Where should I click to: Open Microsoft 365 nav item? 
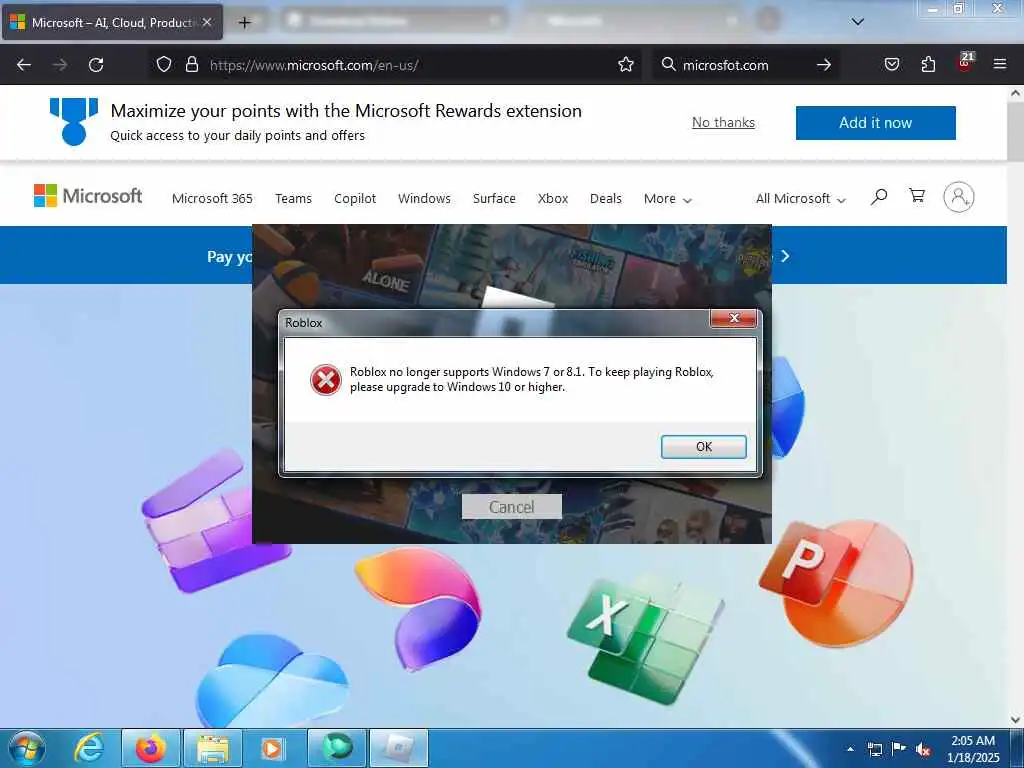click(212, 199)
